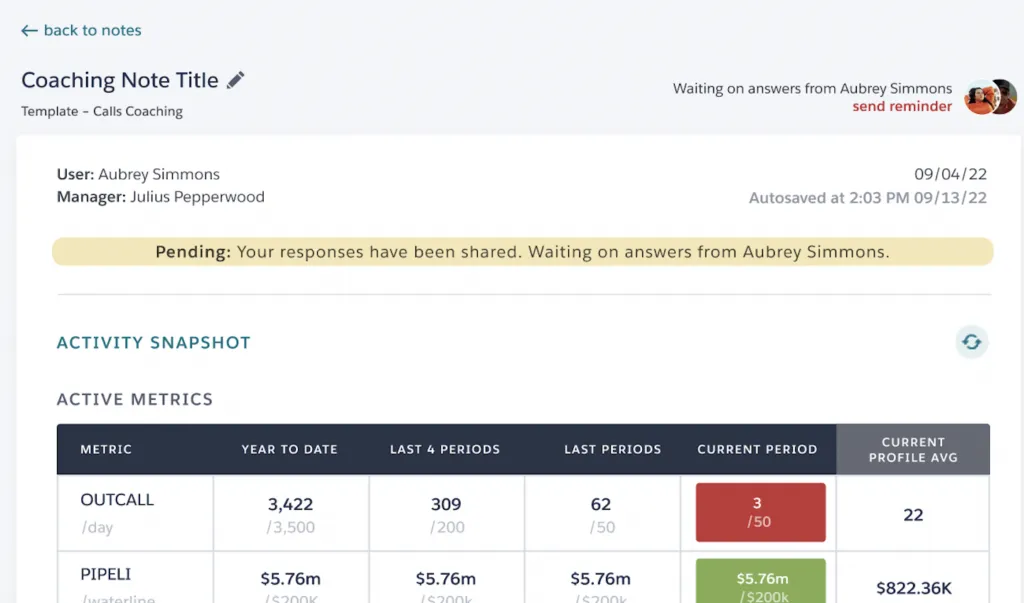Click PIPELI profile average $822.36K
Screen dimensions: 1024x603
click(x=914, y=588)
